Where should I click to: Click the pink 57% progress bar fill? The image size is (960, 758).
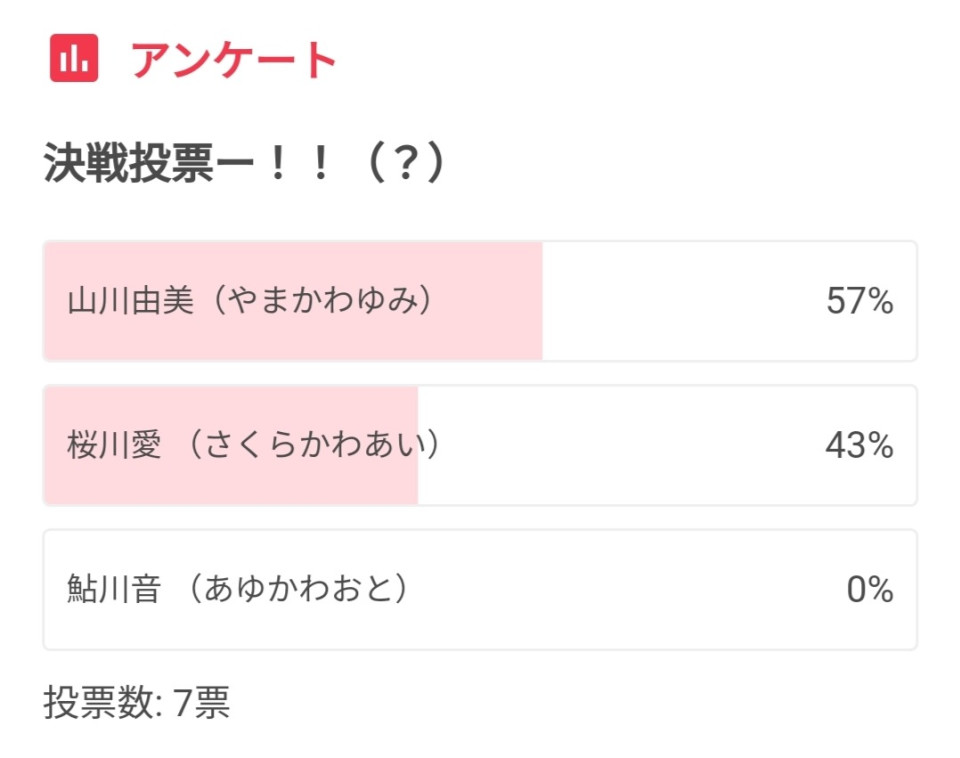click(293, 301)
